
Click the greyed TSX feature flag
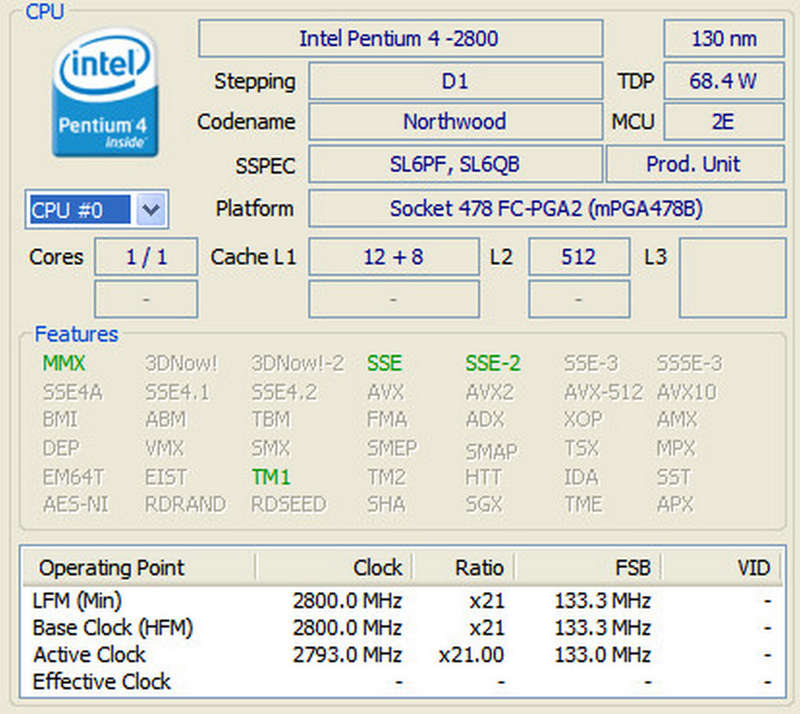coord(581,448)
